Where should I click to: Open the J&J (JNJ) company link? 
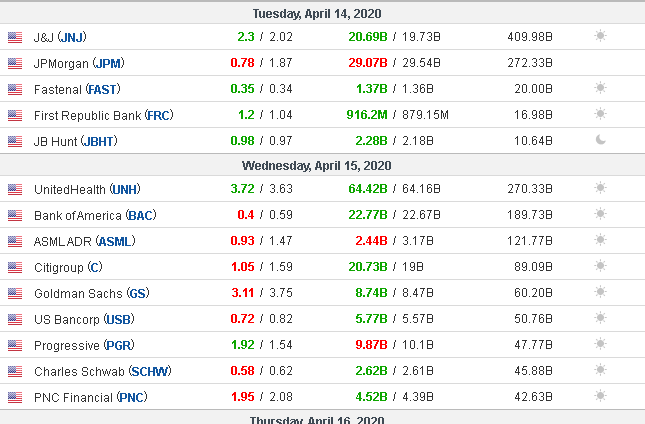[x=60, y=37]
